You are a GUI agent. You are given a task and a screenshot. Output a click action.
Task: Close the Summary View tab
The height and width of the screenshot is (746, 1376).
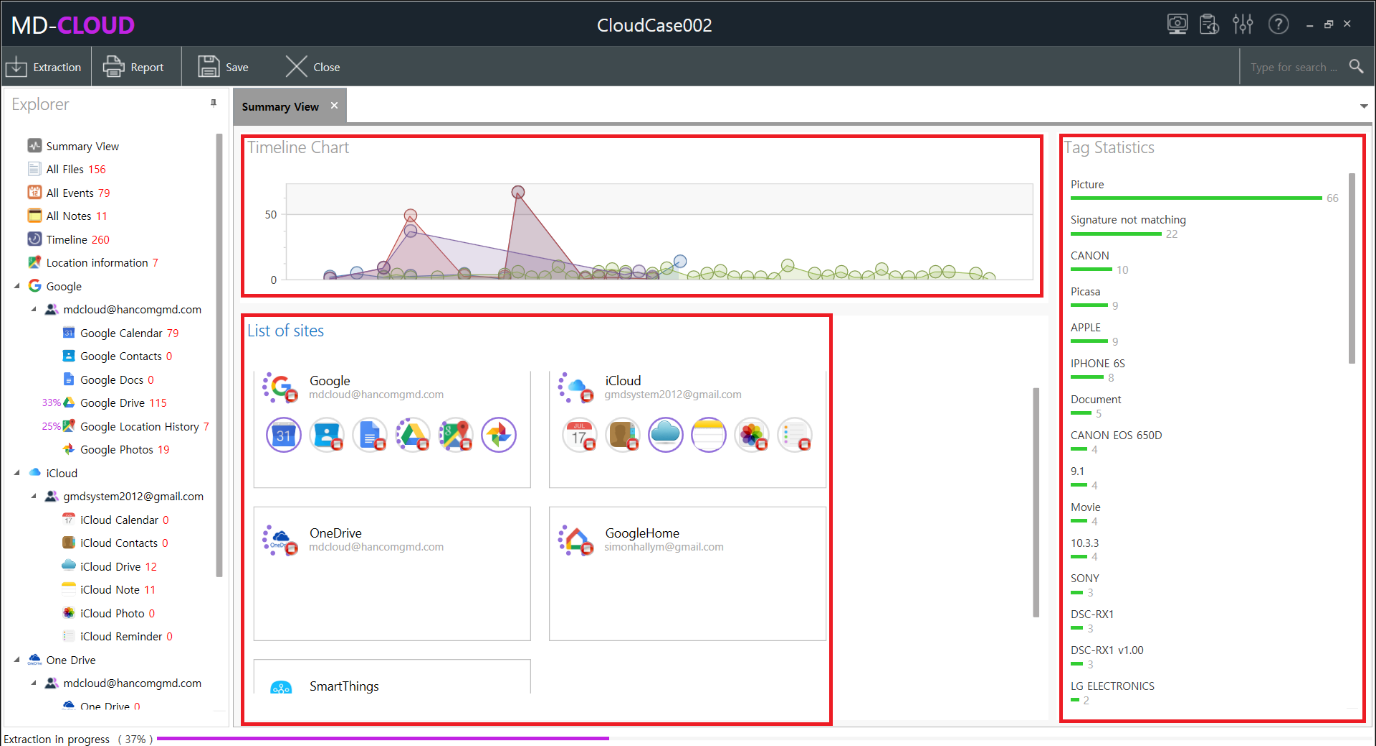tap(334, 106)
